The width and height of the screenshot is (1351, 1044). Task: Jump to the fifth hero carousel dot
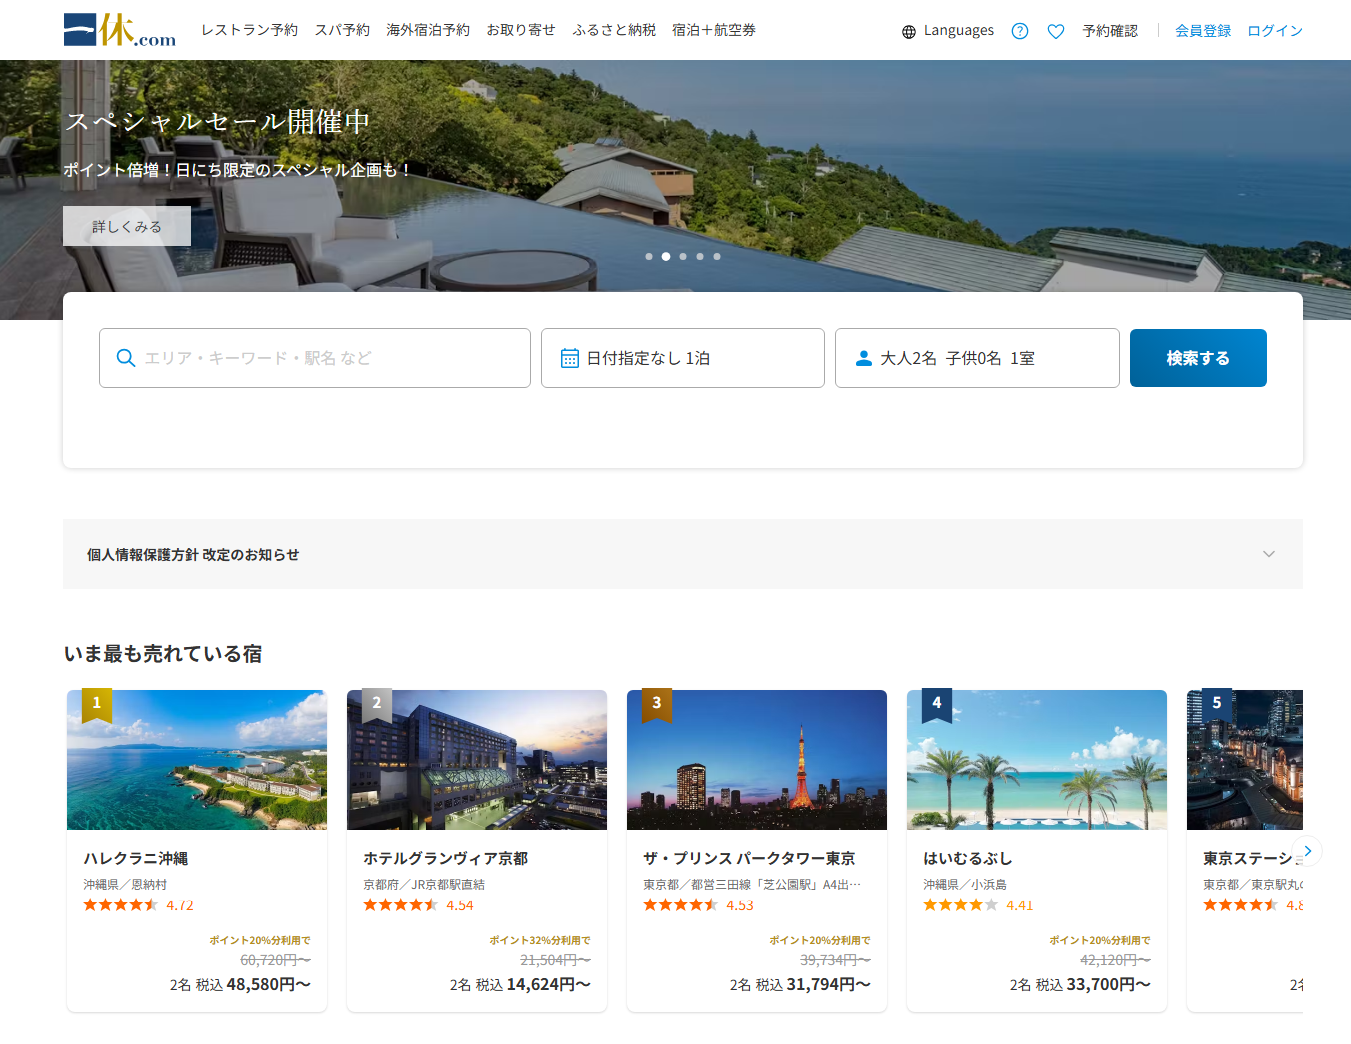pos(717,257)
